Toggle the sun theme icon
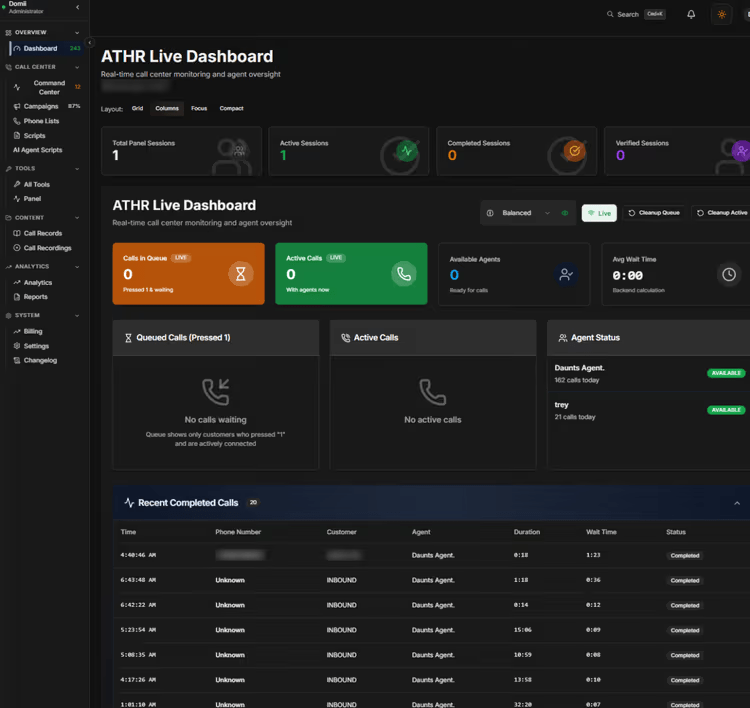This screenshot has height=708, width=750. tap(721, 14)
